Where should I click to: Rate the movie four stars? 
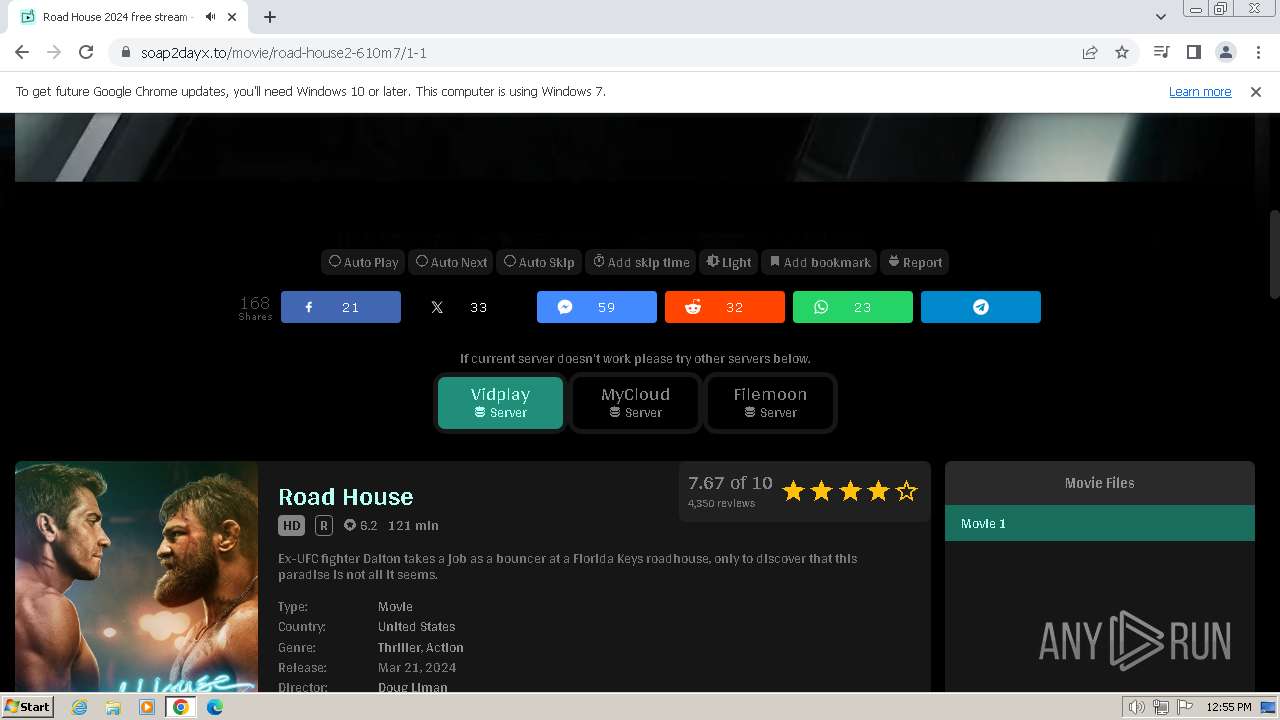(878, 491)
